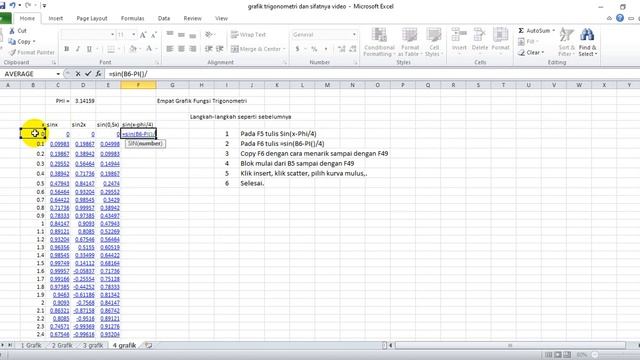The height and width of the screenshot is (360, 640).
Task: Click the Accounting dollar format icon
Action: [298, 49]
